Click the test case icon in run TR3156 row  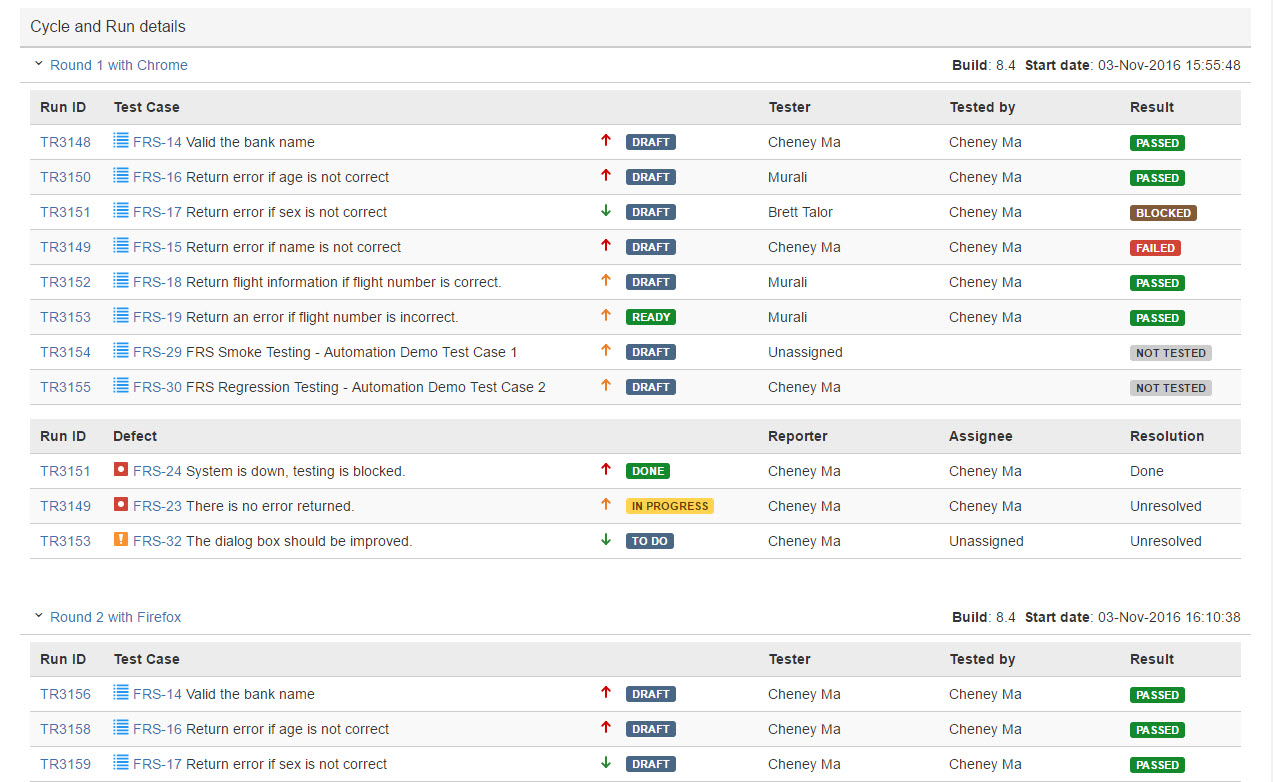tap(121, 692)
